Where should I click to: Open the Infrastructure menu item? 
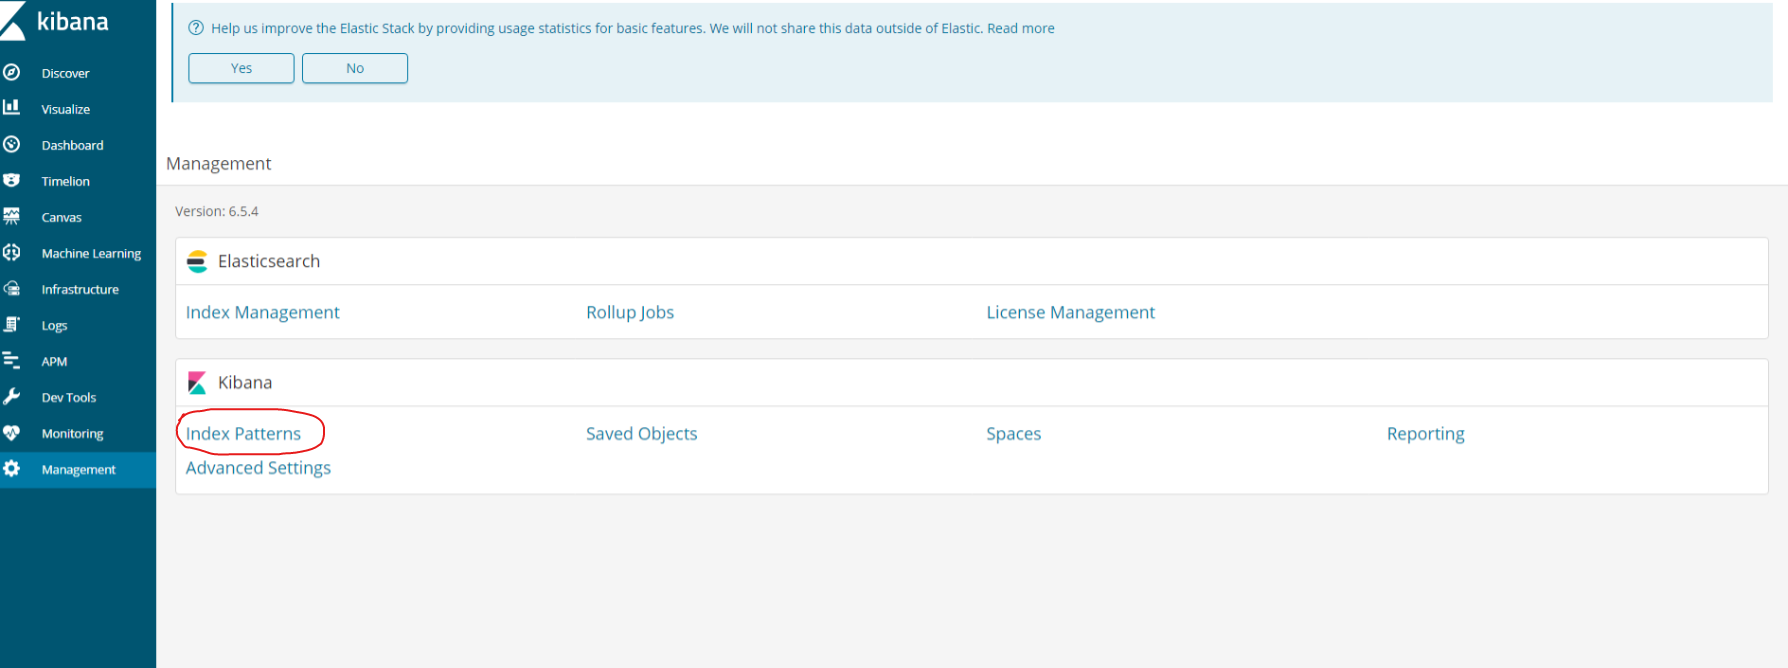coord(80,289)
